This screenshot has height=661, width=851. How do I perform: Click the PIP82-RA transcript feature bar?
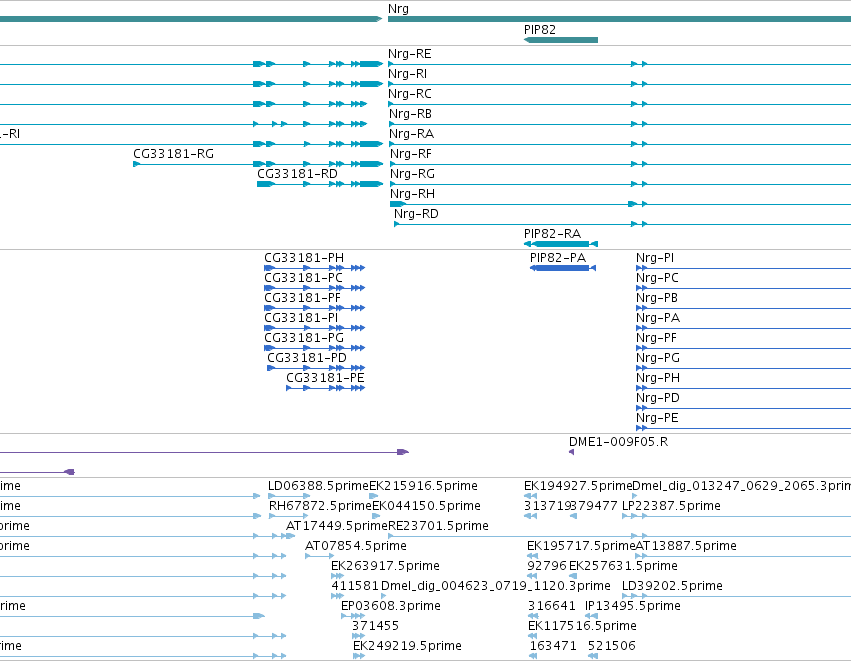click(x=561, y=244)
